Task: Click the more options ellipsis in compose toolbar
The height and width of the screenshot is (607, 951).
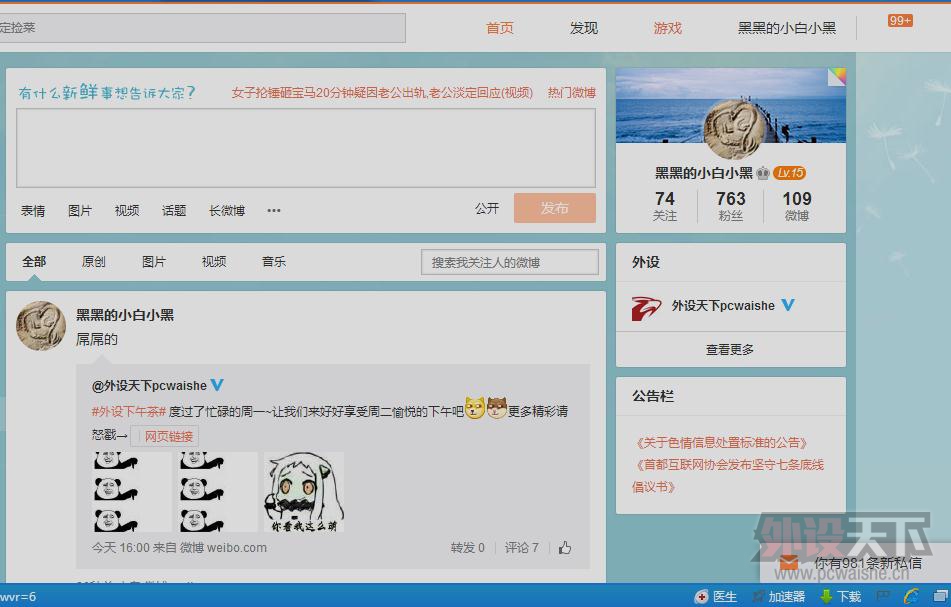Action: point(274,210)
